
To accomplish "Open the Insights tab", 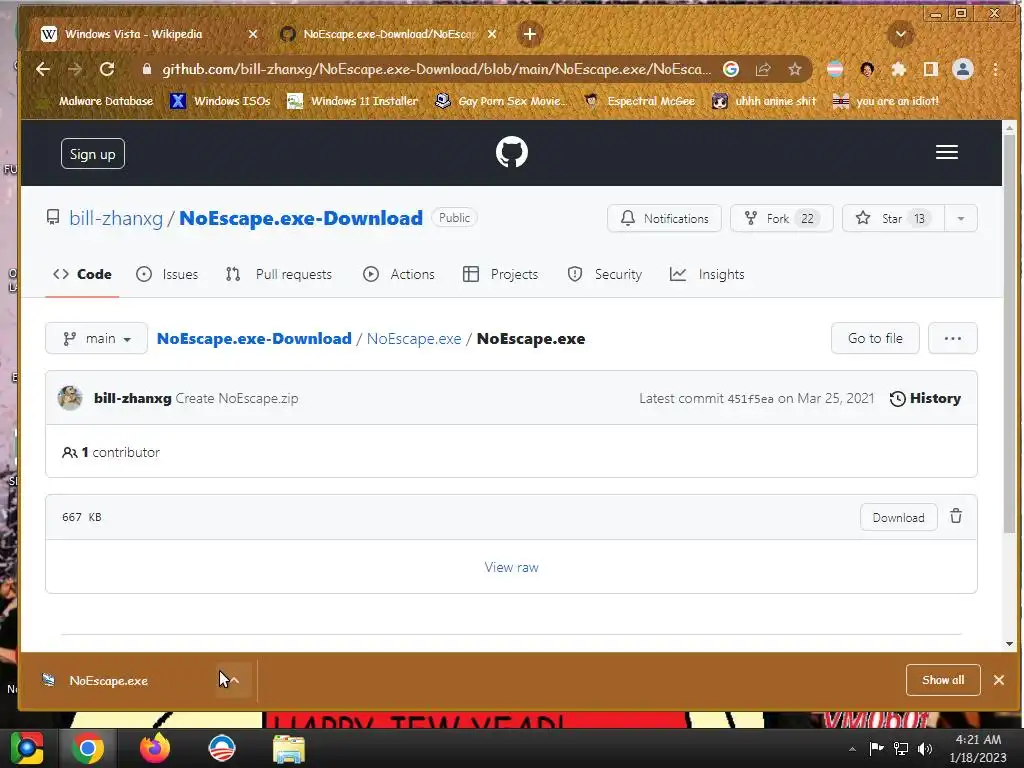I will click(707, 274).
